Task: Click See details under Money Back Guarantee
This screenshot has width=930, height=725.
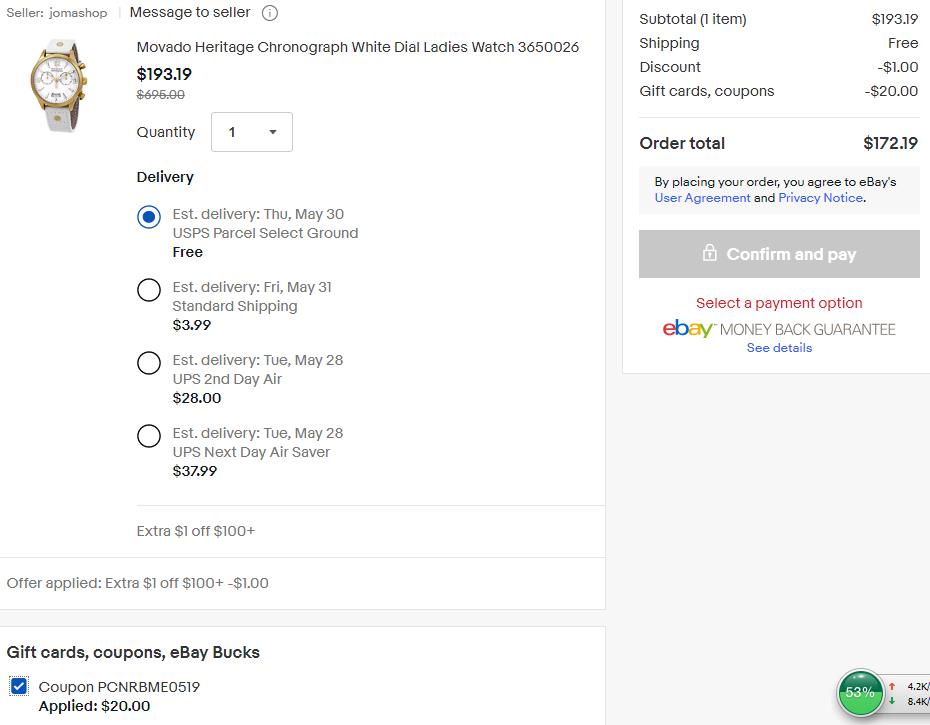Action: click(x=779, y=348)
